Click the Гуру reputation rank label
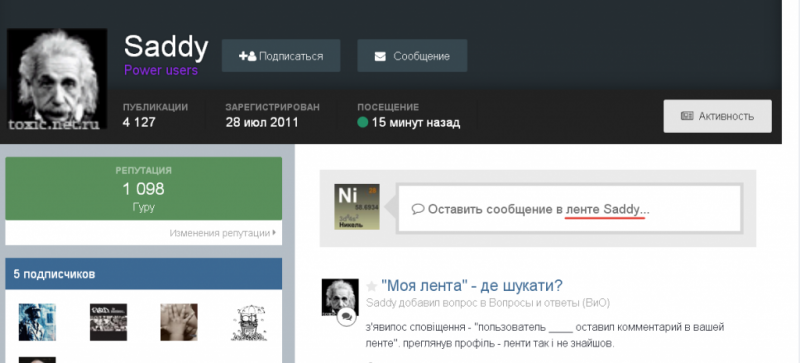The image size is (800, 363). point(143,207)
